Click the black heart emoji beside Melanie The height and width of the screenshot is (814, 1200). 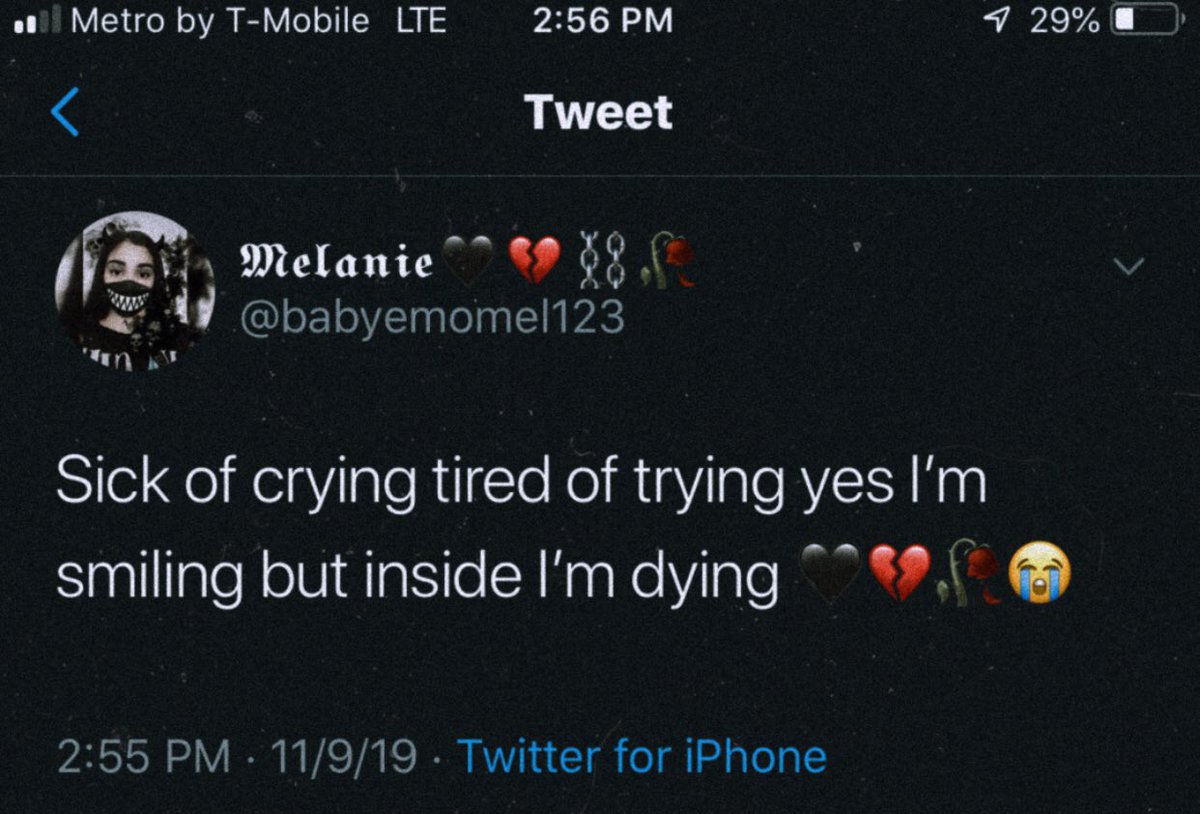pyautogui.click(x=467, y=262)
